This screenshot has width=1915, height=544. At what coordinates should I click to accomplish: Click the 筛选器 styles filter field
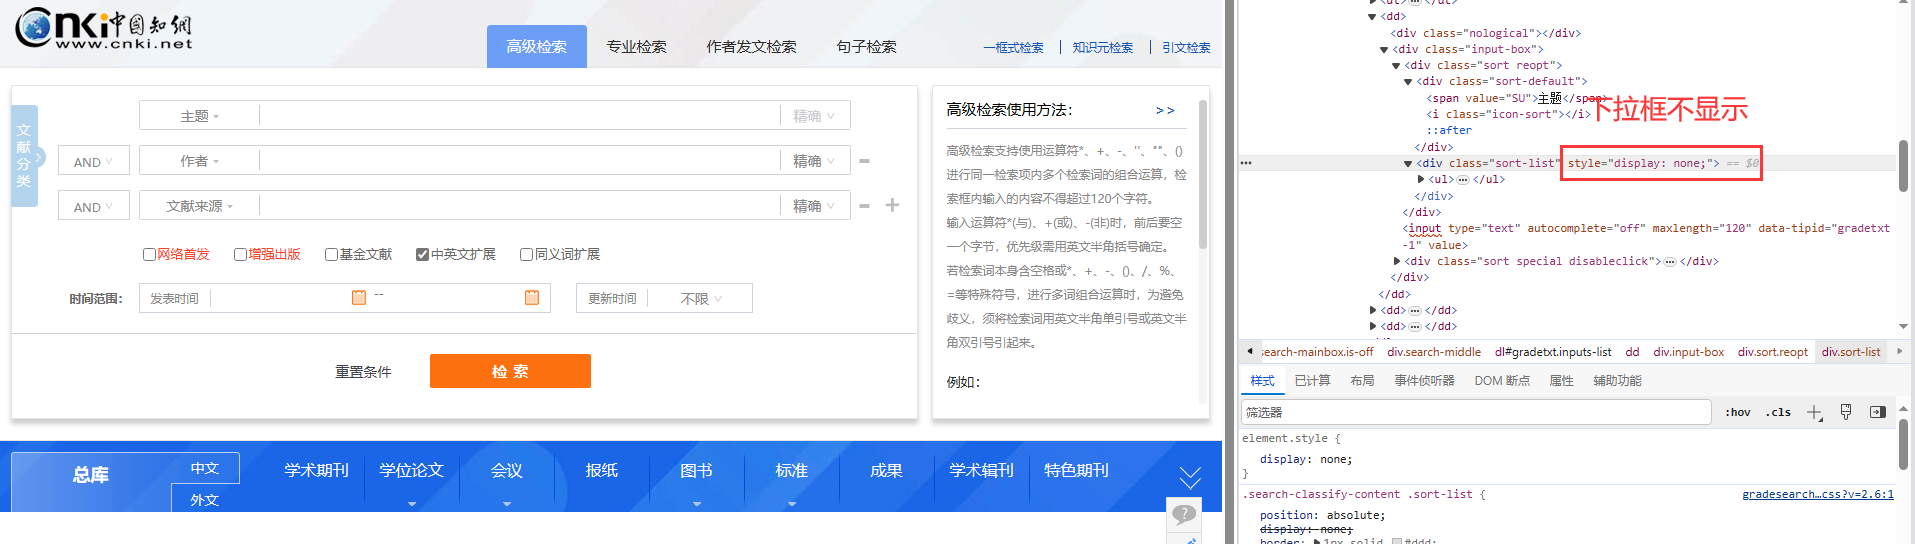1475,412
